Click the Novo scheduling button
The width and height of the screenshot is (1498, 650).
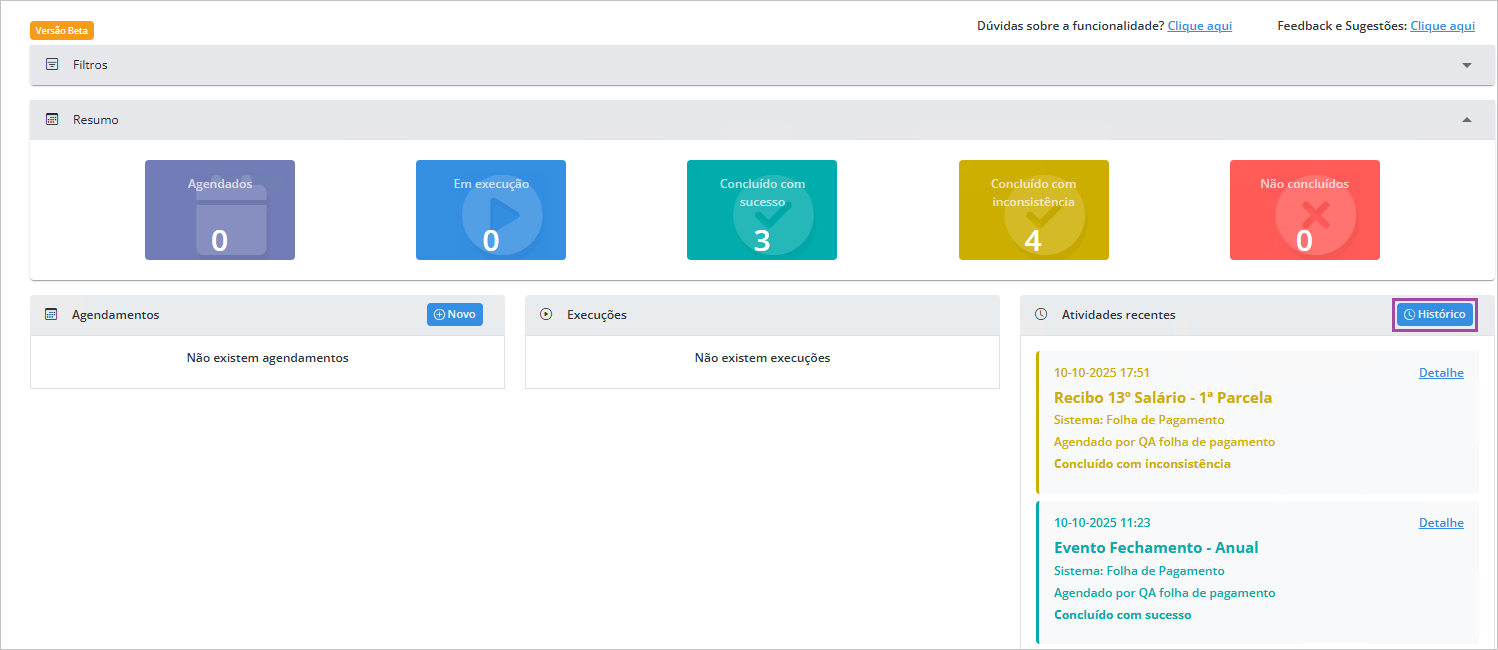[x=455, y=315]
